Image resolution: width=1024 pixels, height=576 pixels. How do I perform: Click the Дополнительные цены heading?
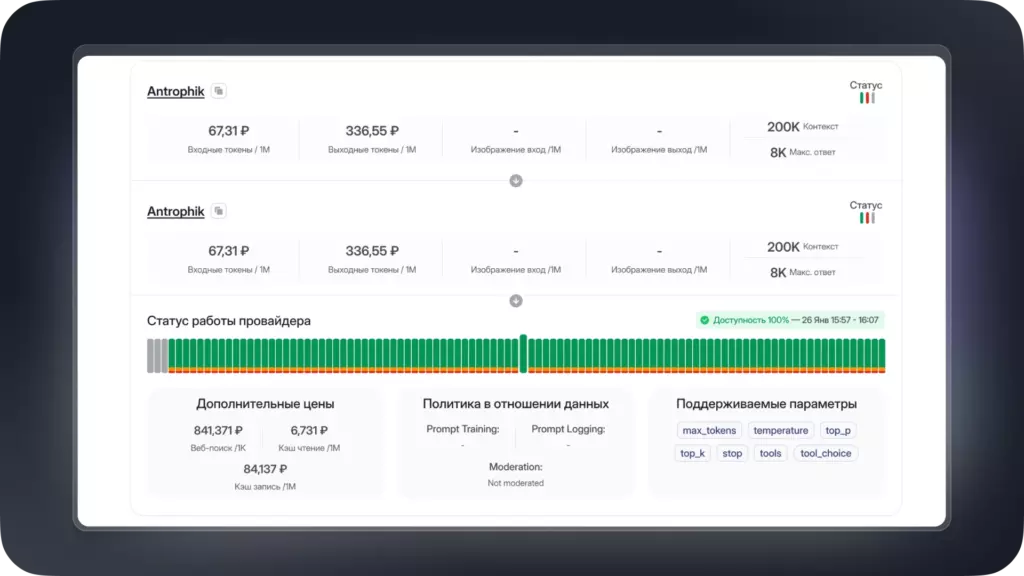coord(265,404)
